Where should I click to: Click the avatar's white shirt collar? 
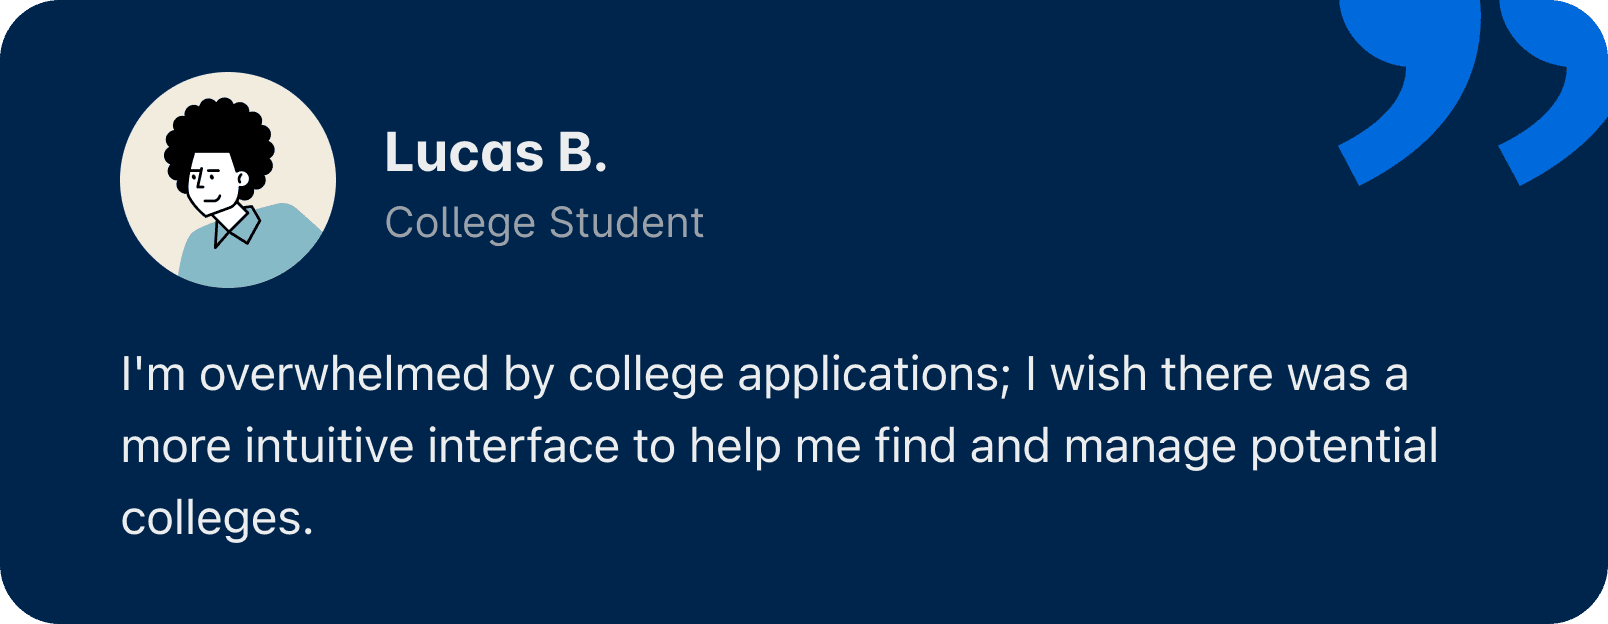tap(236, 226)
